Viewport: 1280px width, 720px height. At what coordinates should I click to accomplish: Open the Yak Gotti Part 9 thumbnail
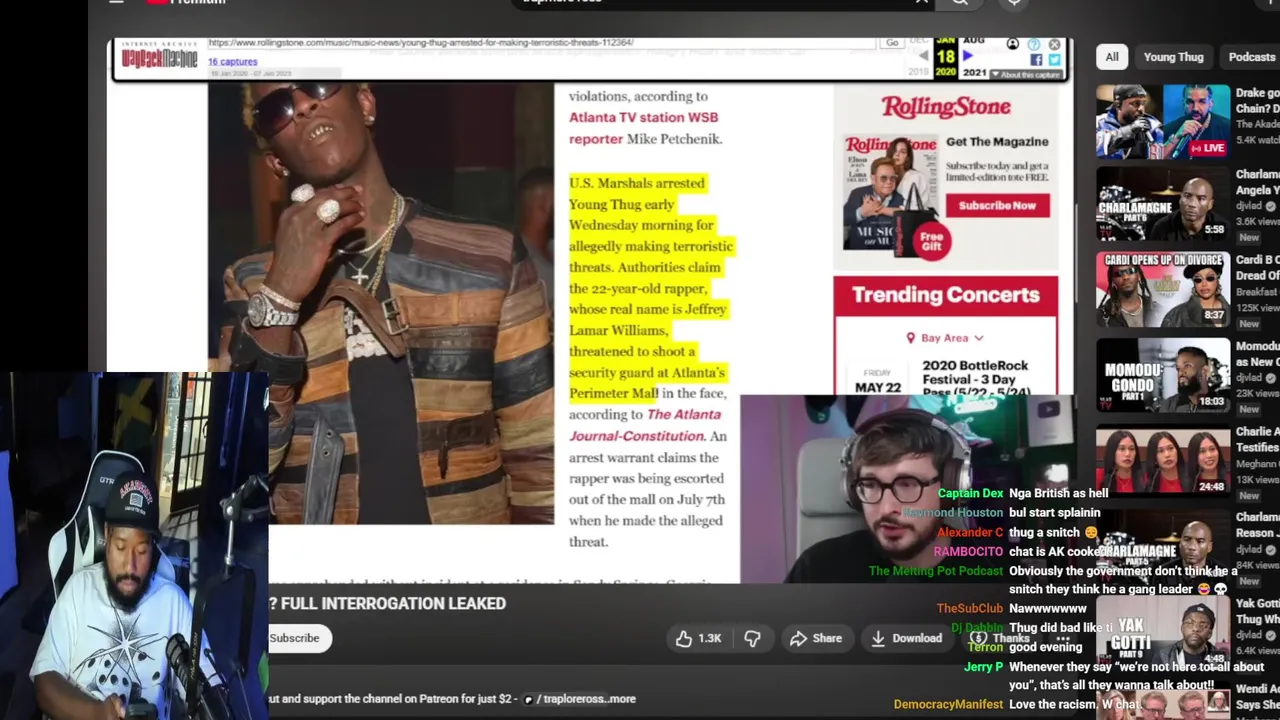pos(1163,632)
